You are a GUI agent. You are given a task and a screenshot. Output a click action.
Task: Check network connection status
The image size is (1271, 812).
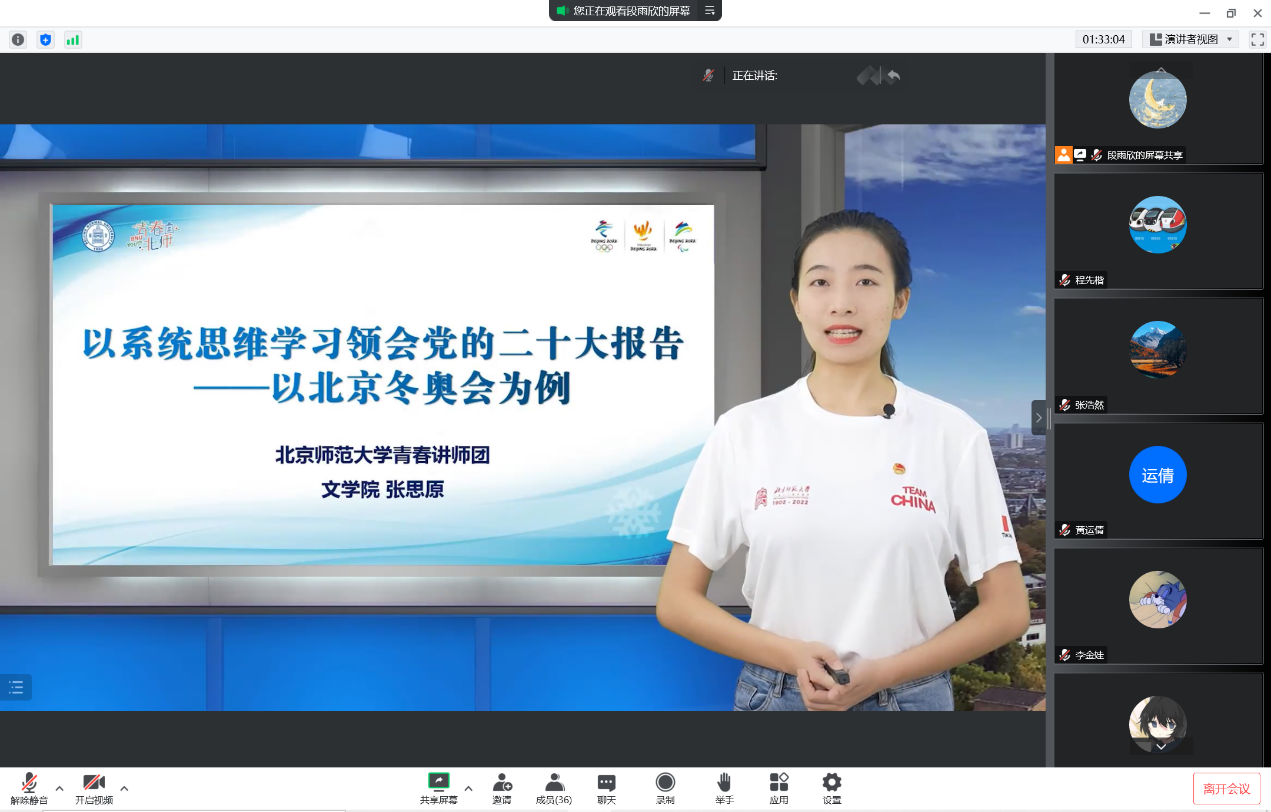tap(72, 39)
